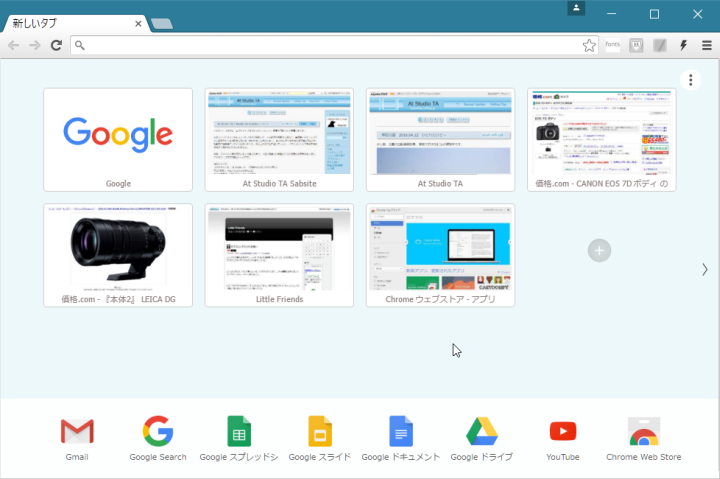Open Chrome Web Store app icon

pos(644,431)
